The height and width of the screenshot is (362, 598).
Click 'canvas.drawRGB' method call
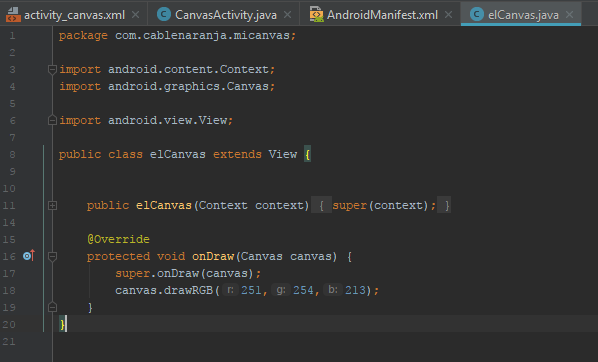coord(164,290)
